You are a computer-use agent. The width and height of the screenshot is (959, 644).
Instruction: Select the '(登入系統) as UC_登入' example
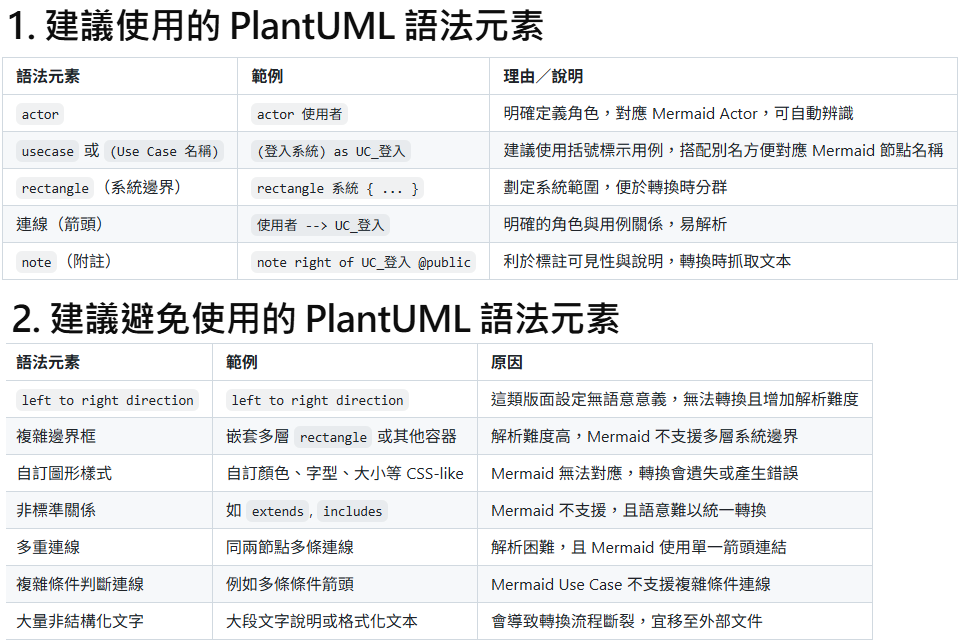click(331, 151)
